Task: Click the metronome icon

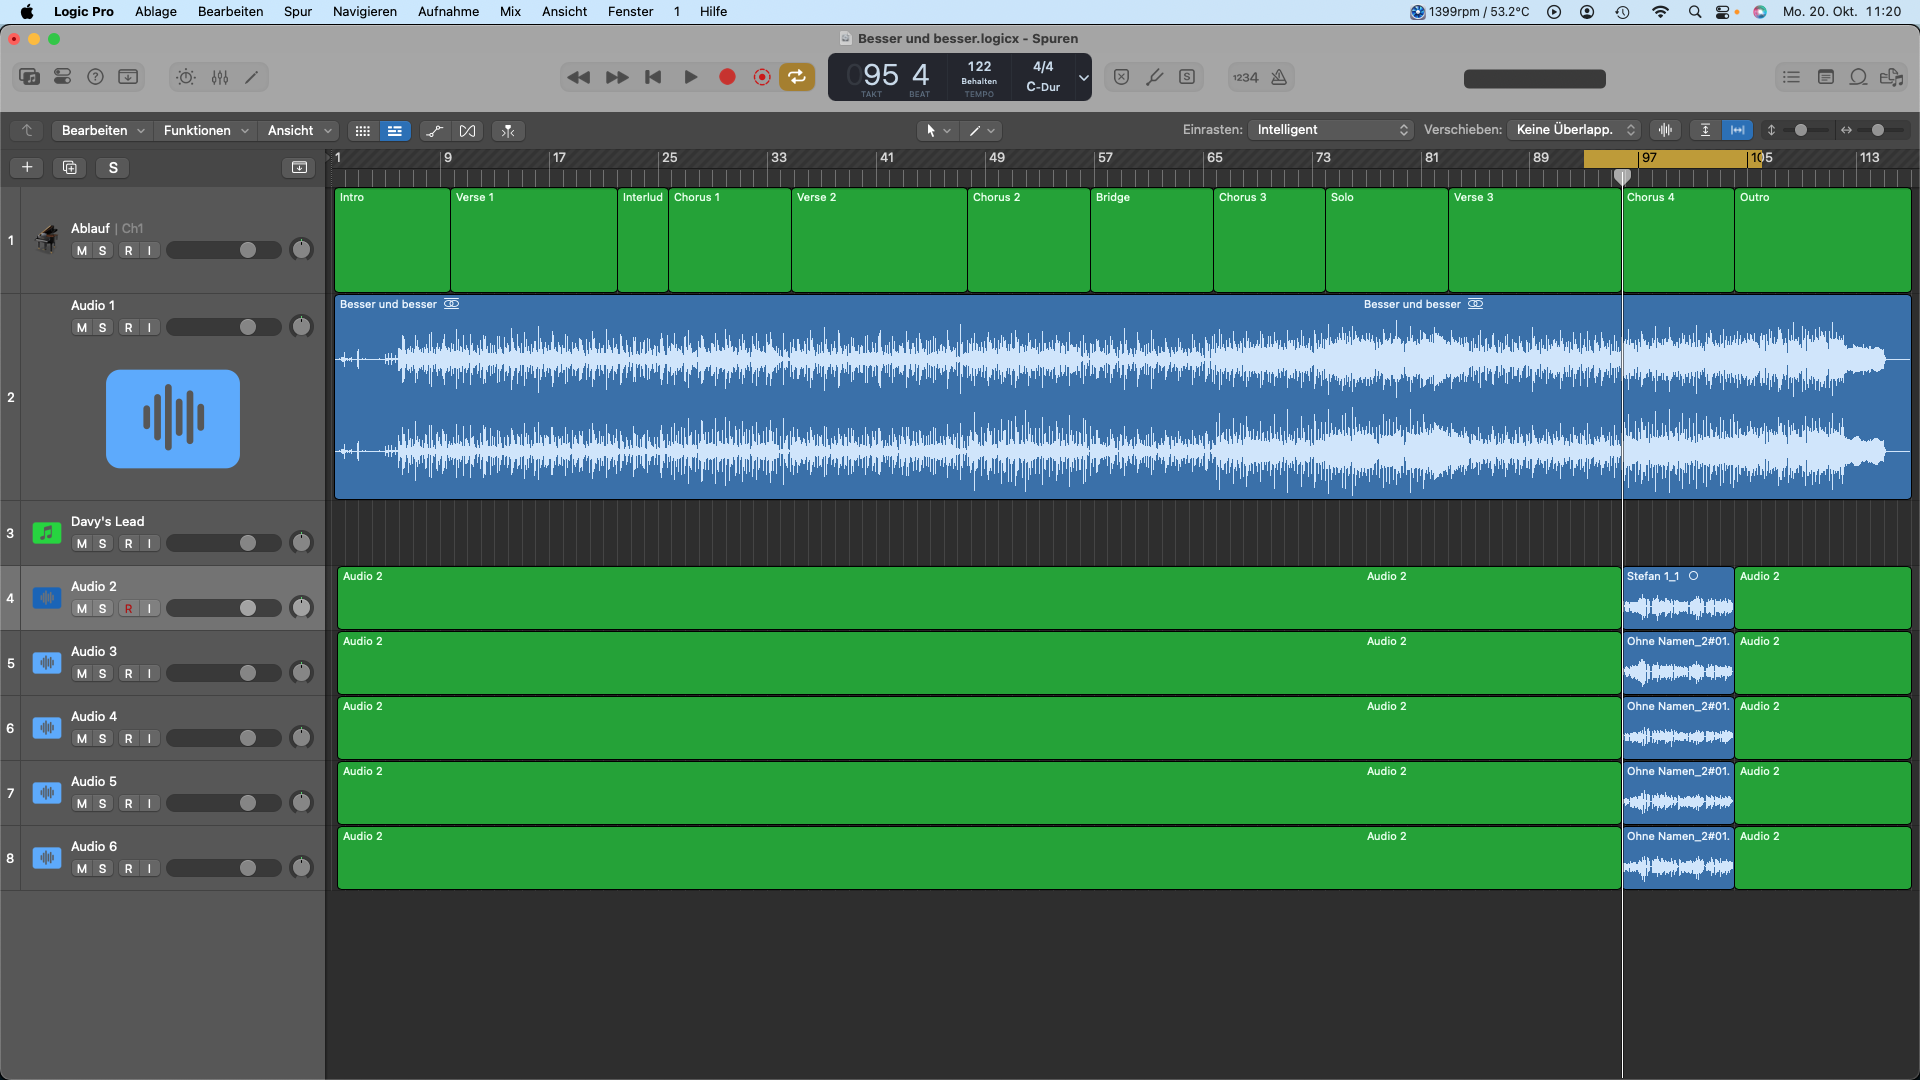Action: coord(1279,77)
